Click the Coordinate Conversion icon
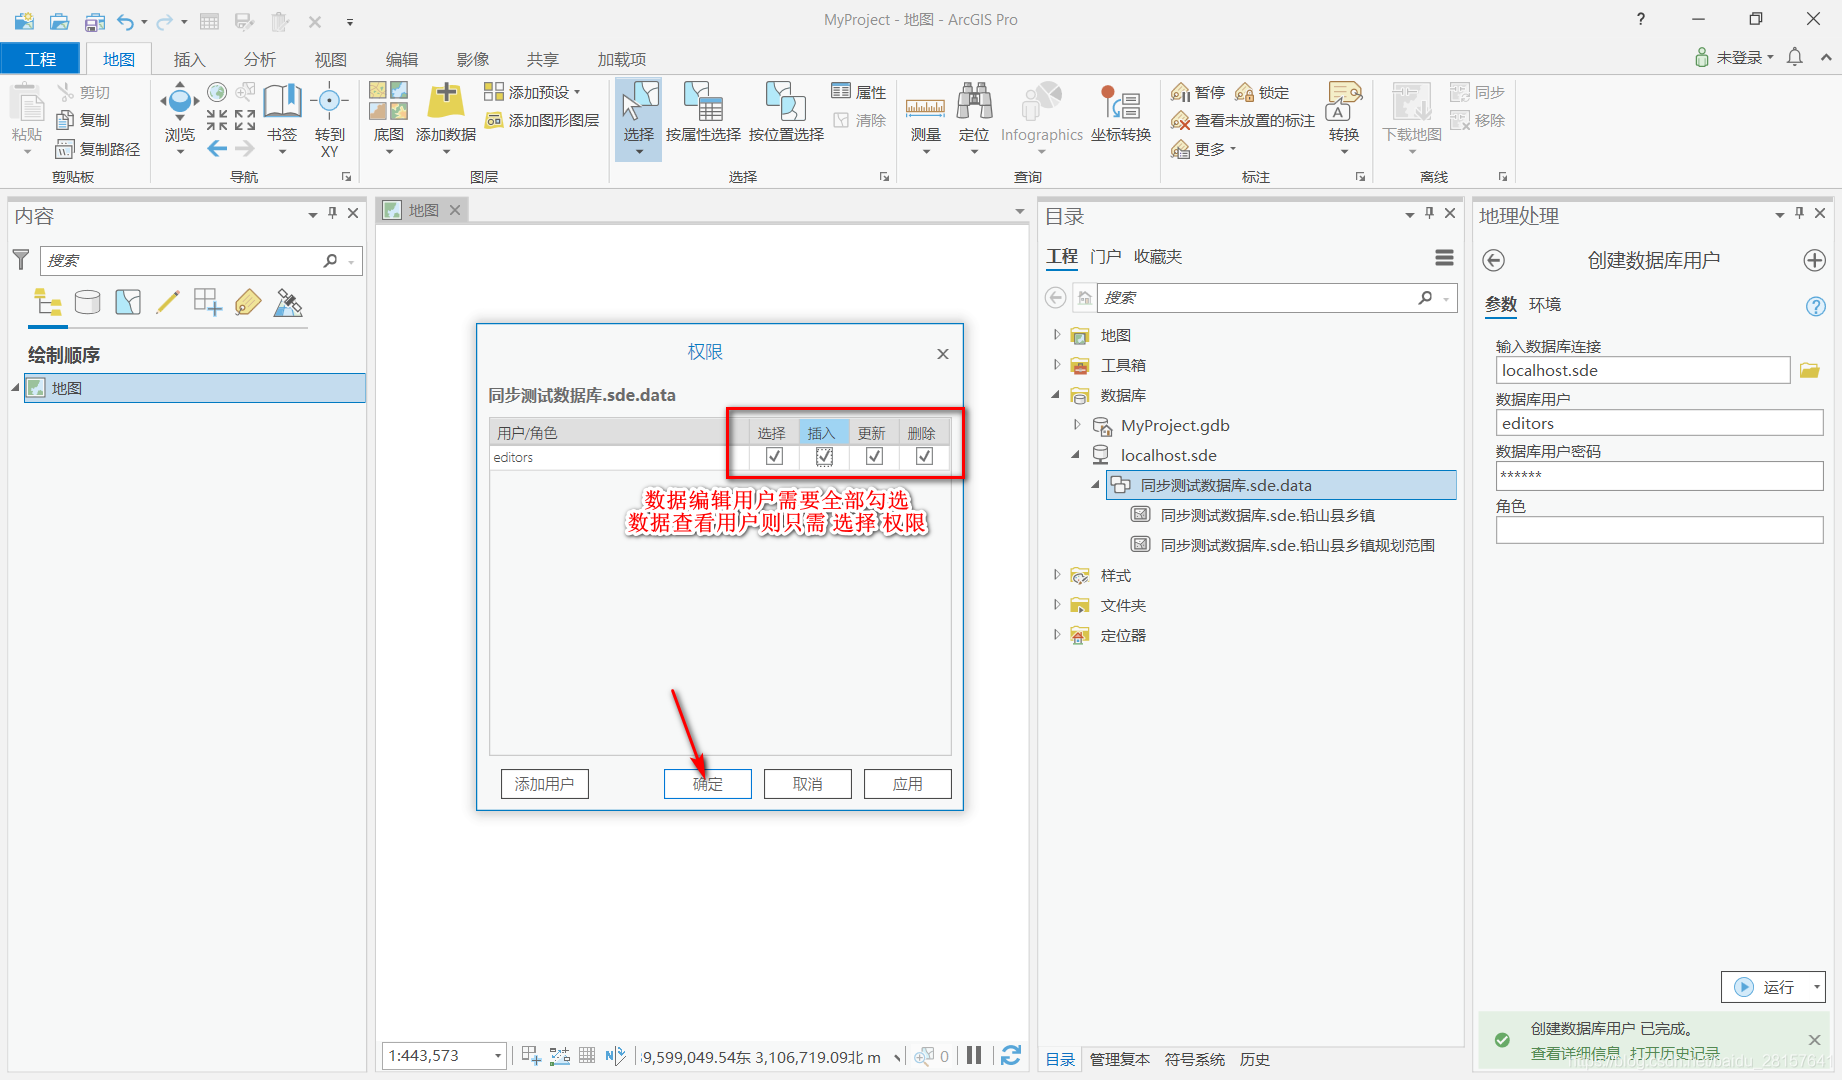This screenshot has height=1080, width=1842. point(1121,101)
